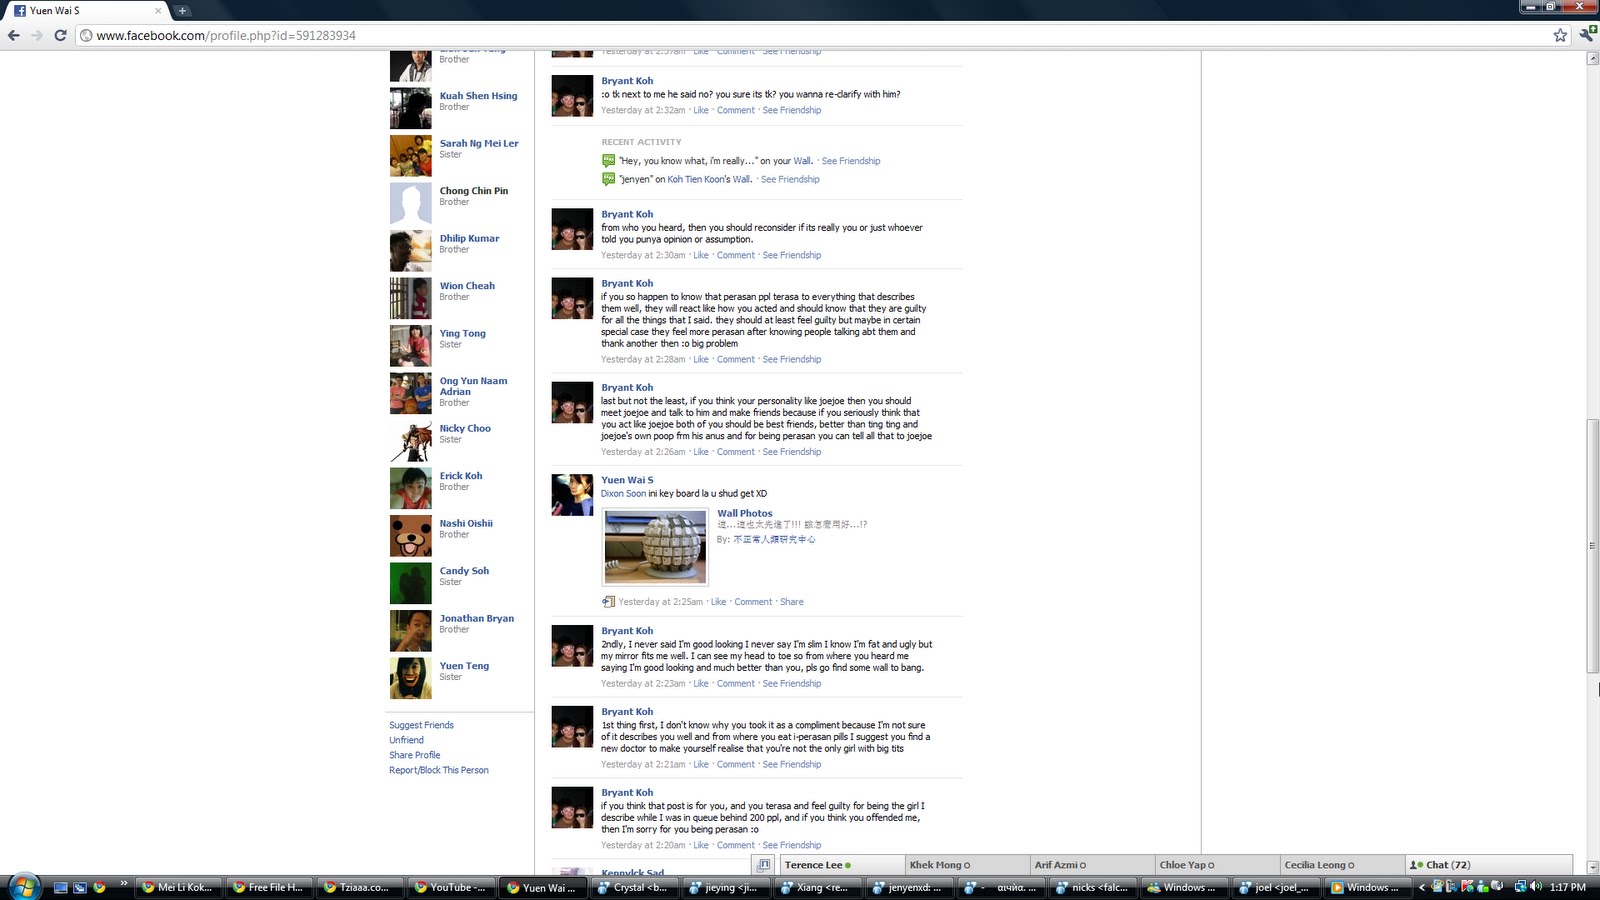Click Dixon Soon's name in post
The image size is (1600, 900).
623,493
